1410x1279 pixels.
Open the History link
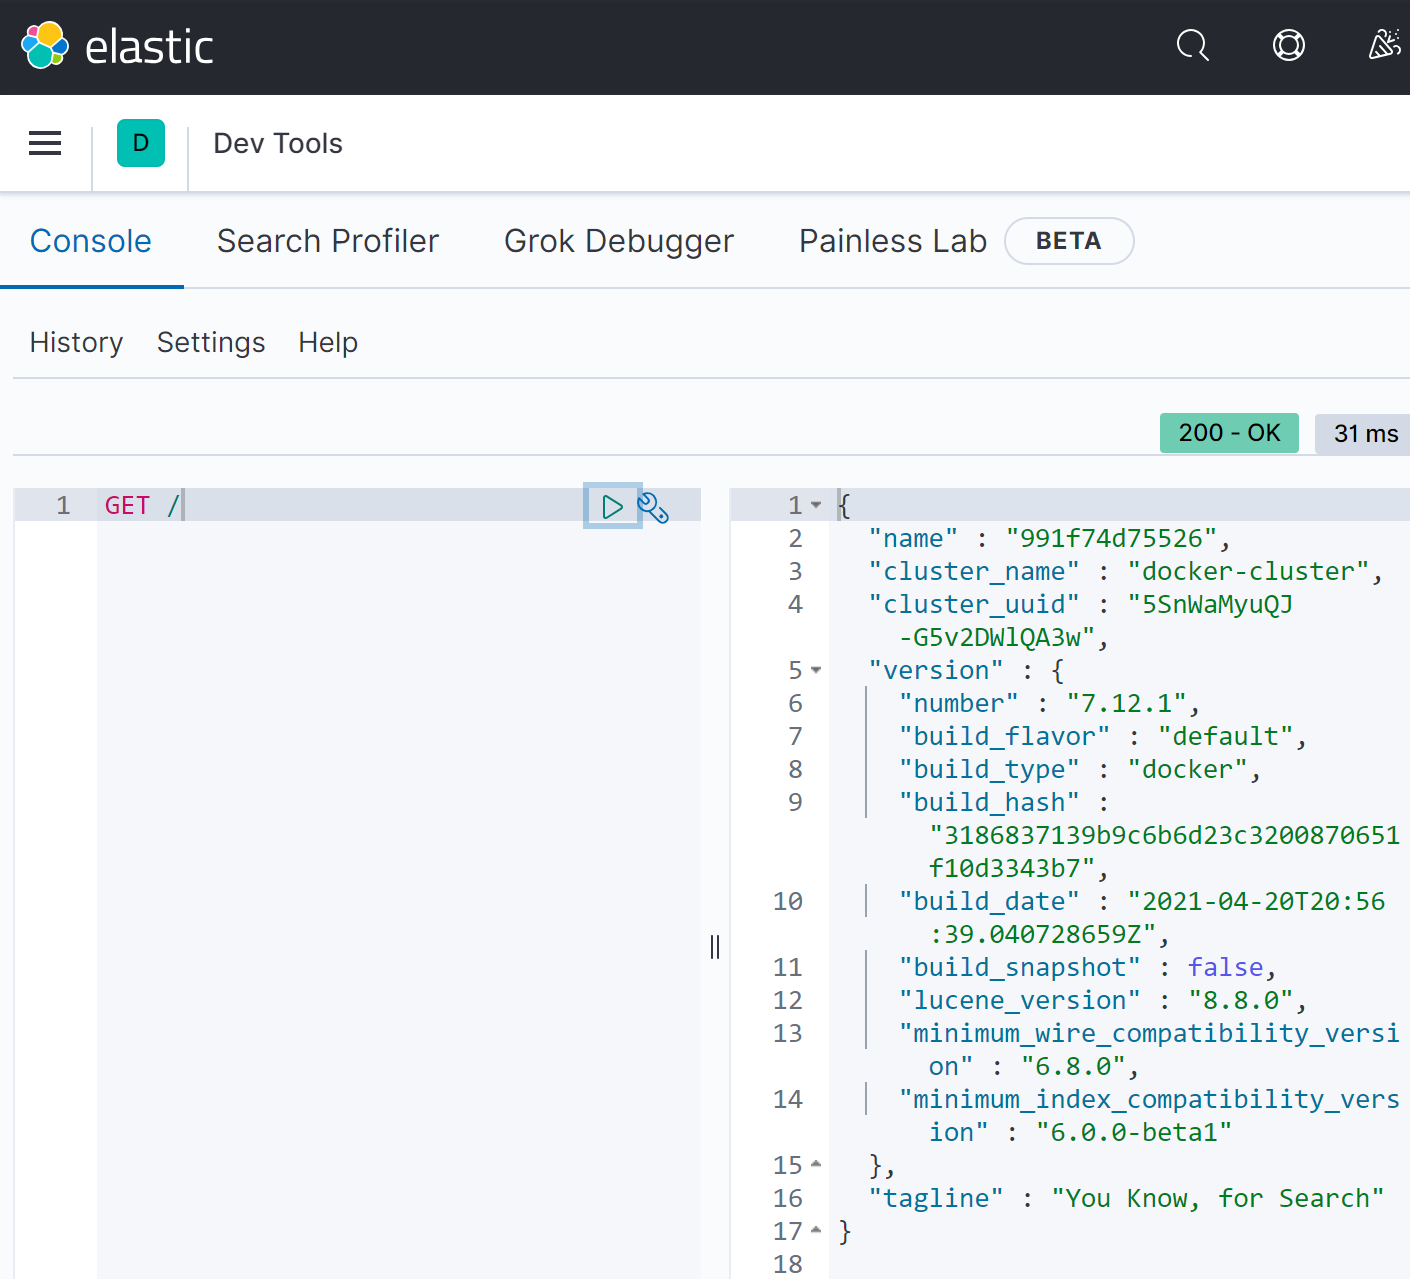(x=76, y=342)
